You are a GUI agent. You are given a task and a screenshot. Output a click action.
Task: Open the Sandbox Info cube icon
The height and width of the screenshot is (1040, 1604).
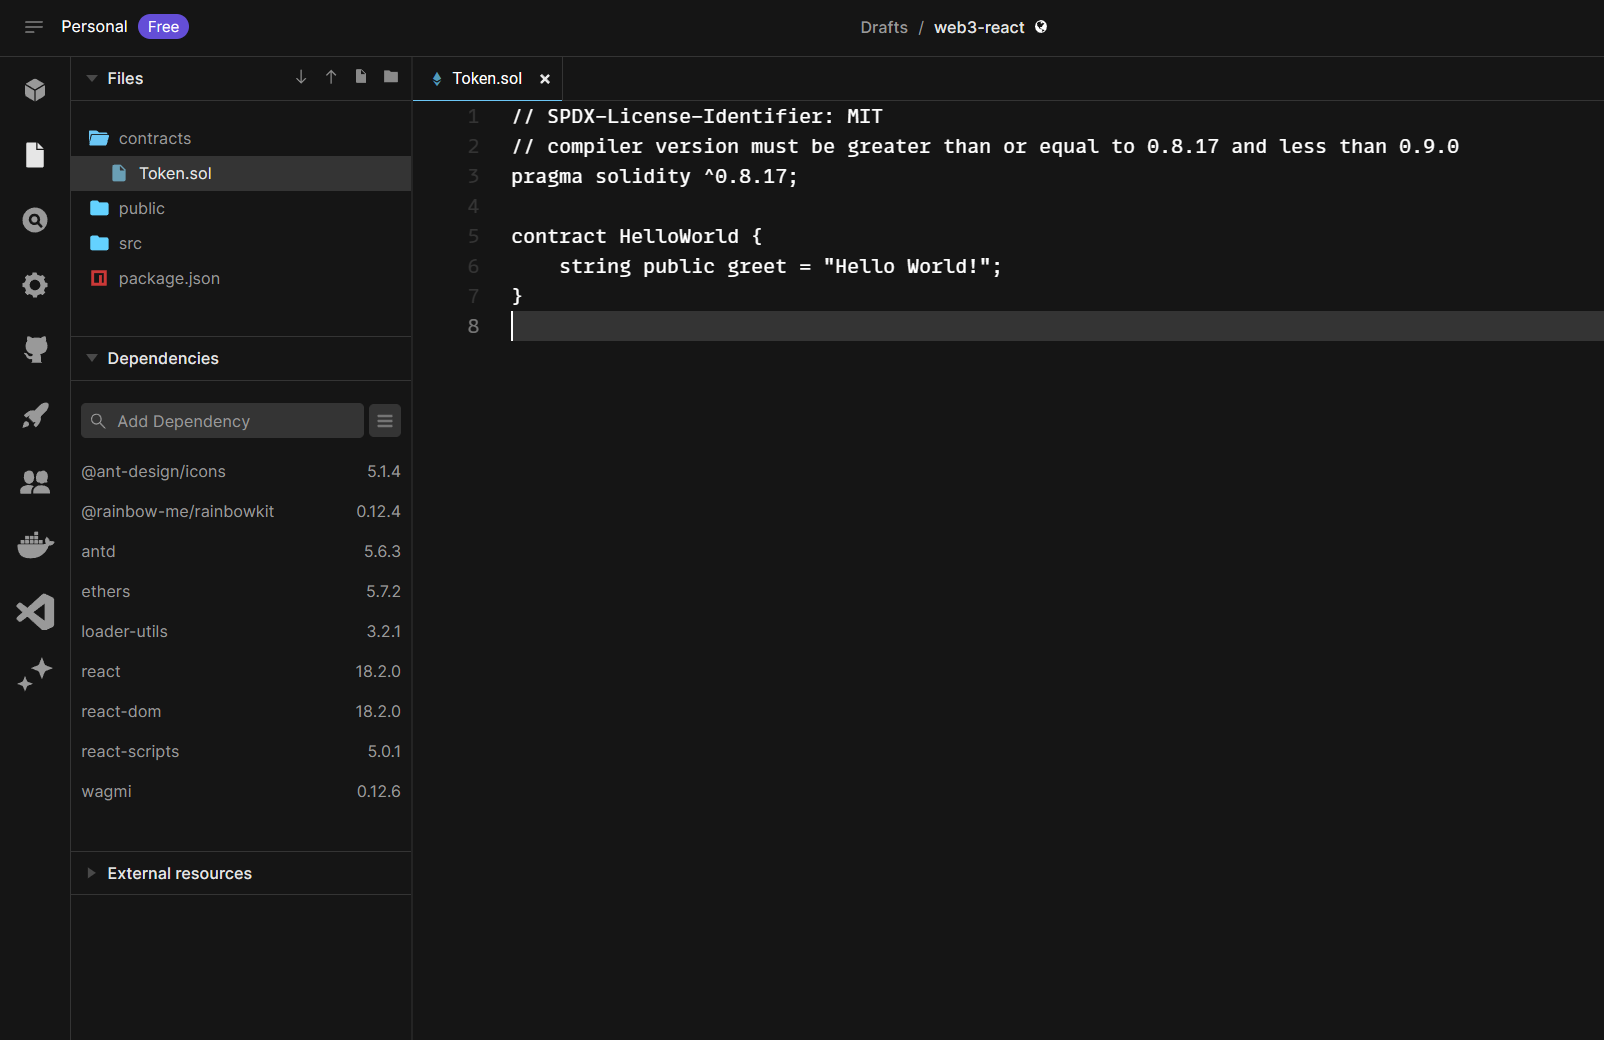35,90
